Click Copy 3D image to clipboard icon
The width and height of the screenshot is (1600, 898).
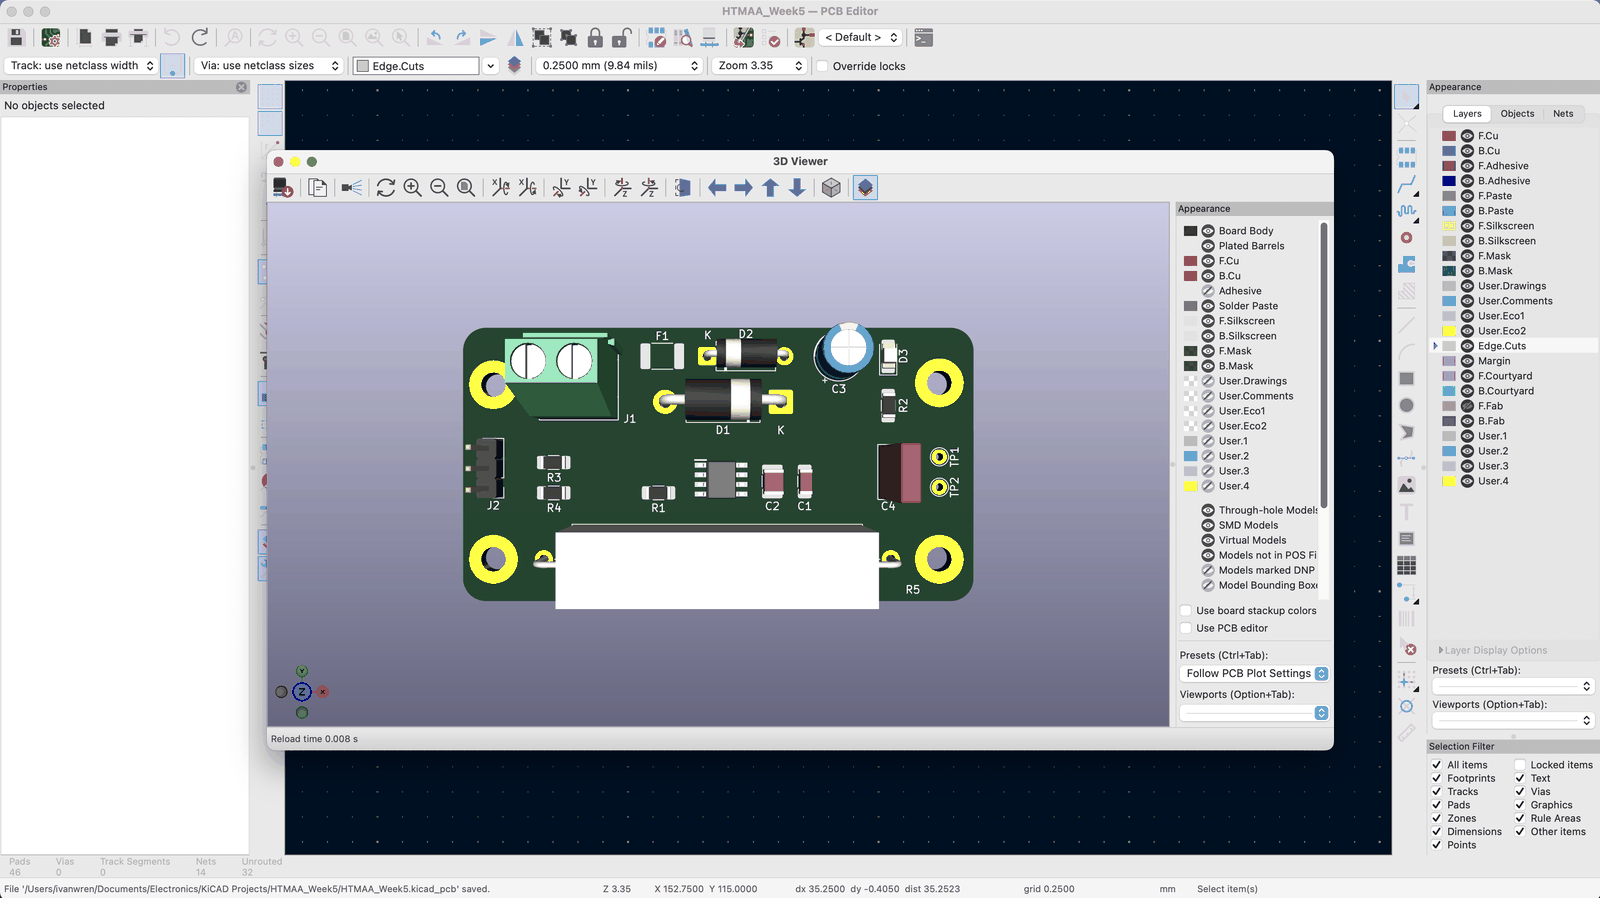tap(318, 188)
